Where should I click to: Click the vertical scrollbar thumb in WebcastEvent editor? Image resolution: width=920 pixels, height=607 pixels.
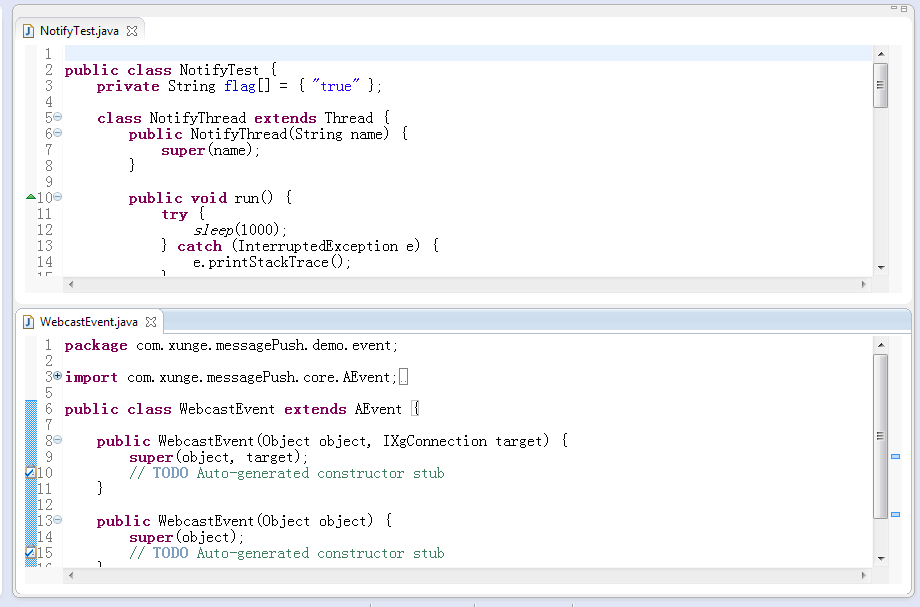(x=881, y=436)
